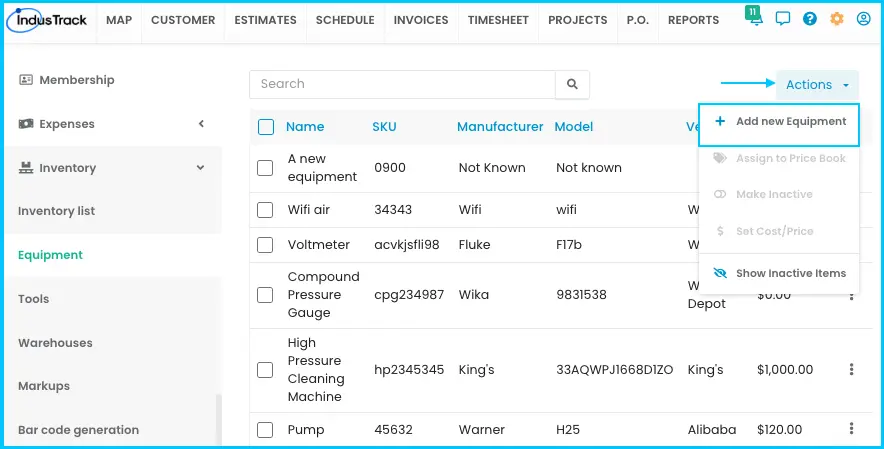Check the Compound Pressure Gauge checkbox
Viewport: 884px width, 449px height.
pos(265,295)
